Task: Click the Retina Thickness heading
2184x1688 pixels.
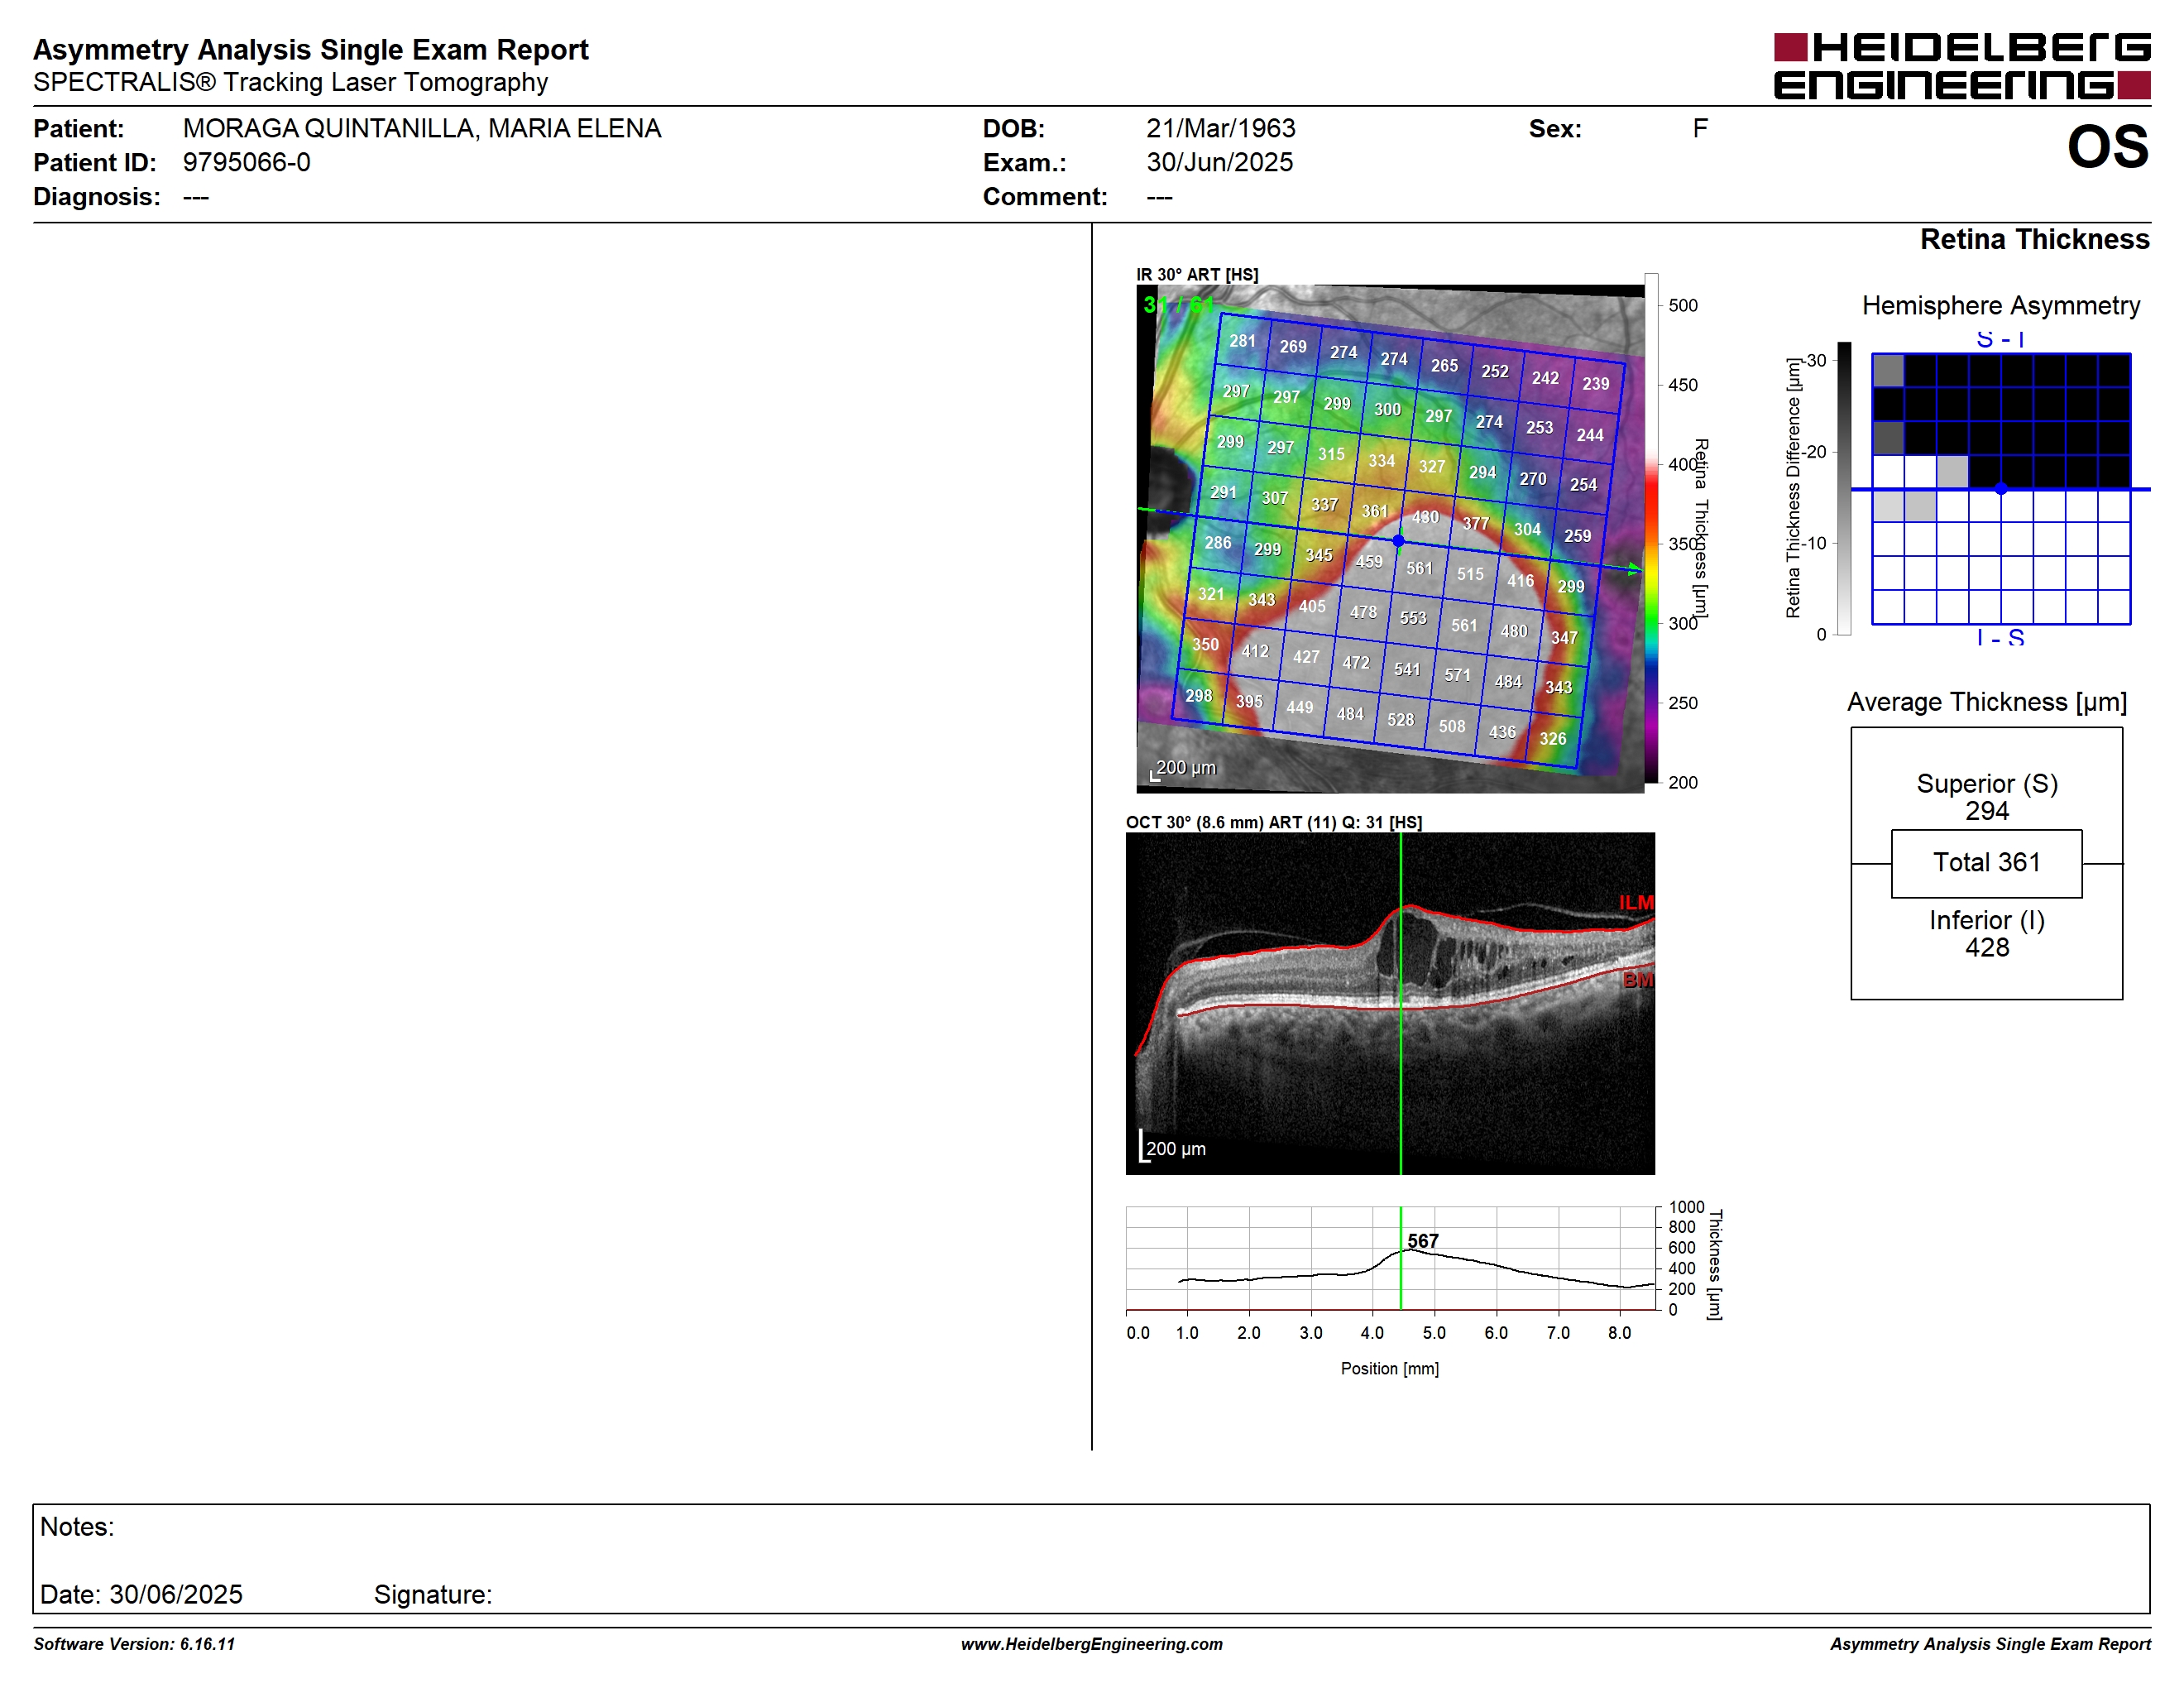Action: tap(2034, 240)
